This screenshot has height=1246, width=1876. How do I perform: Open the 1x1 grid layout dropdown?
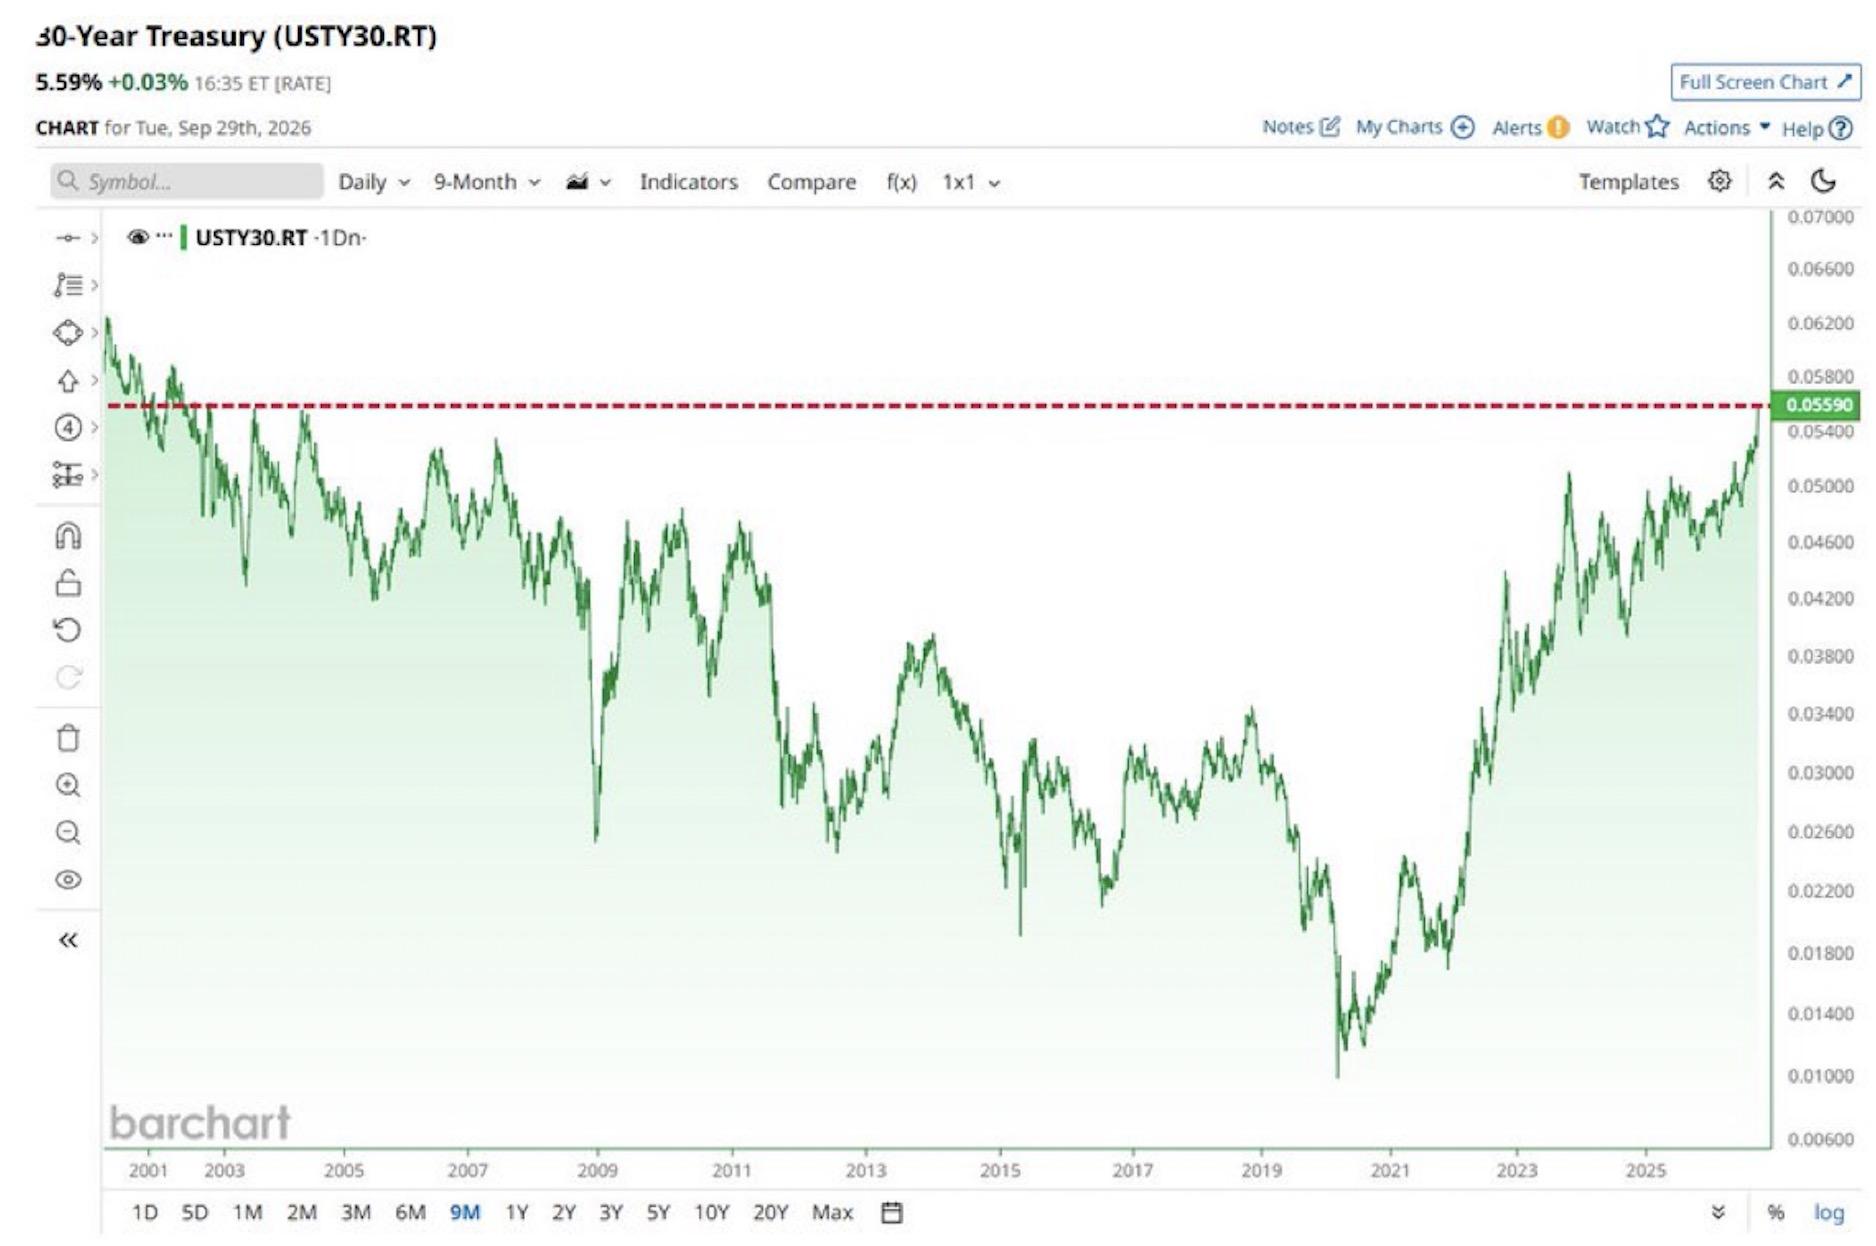point(971,182)
